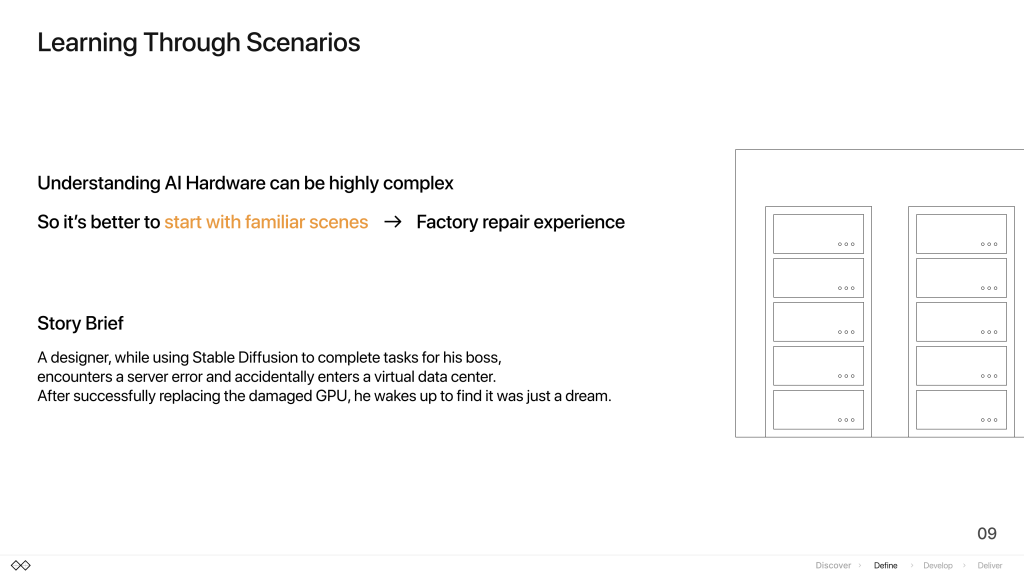Screen dimensions: 1024x576
Task: Click the 'Story Brief' heading
Action: 80,323
